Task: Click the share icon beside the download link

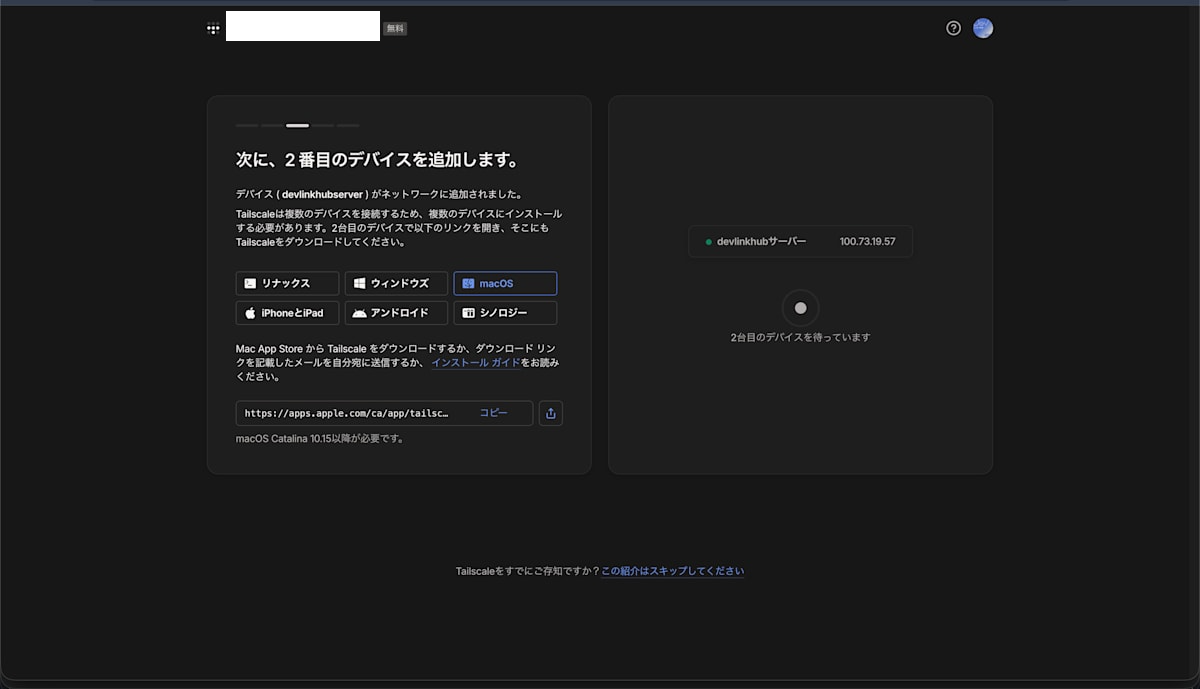Action: click(551, 413)
